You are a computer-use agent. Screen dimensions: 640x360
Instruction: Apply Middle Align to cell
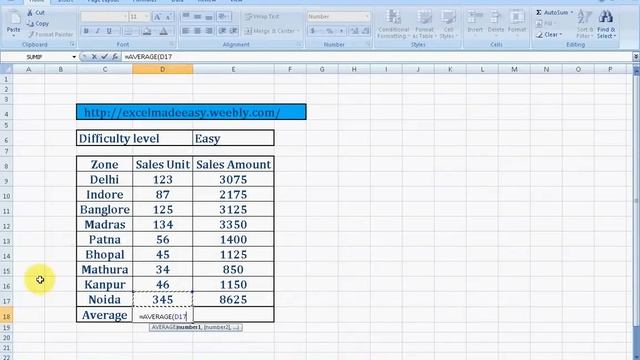198,16
